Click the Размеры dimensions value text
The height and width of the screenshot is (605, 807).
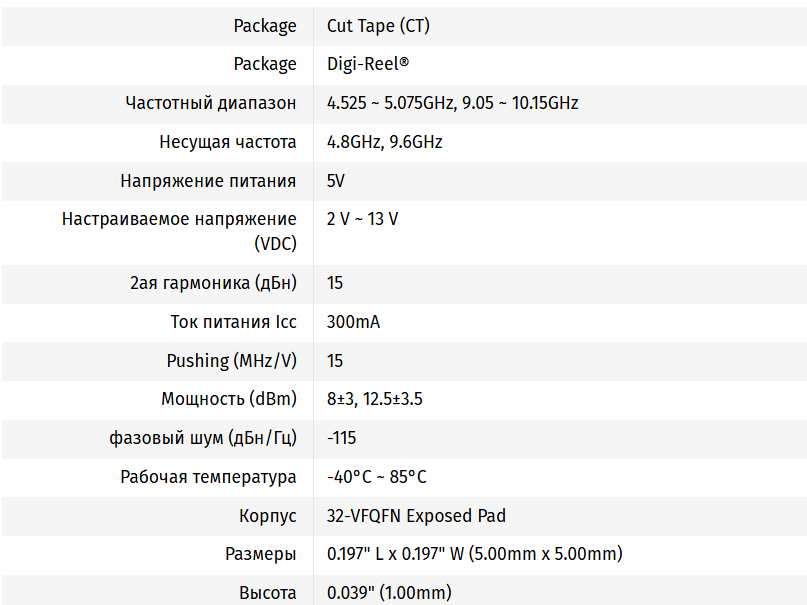coord(475,554)
